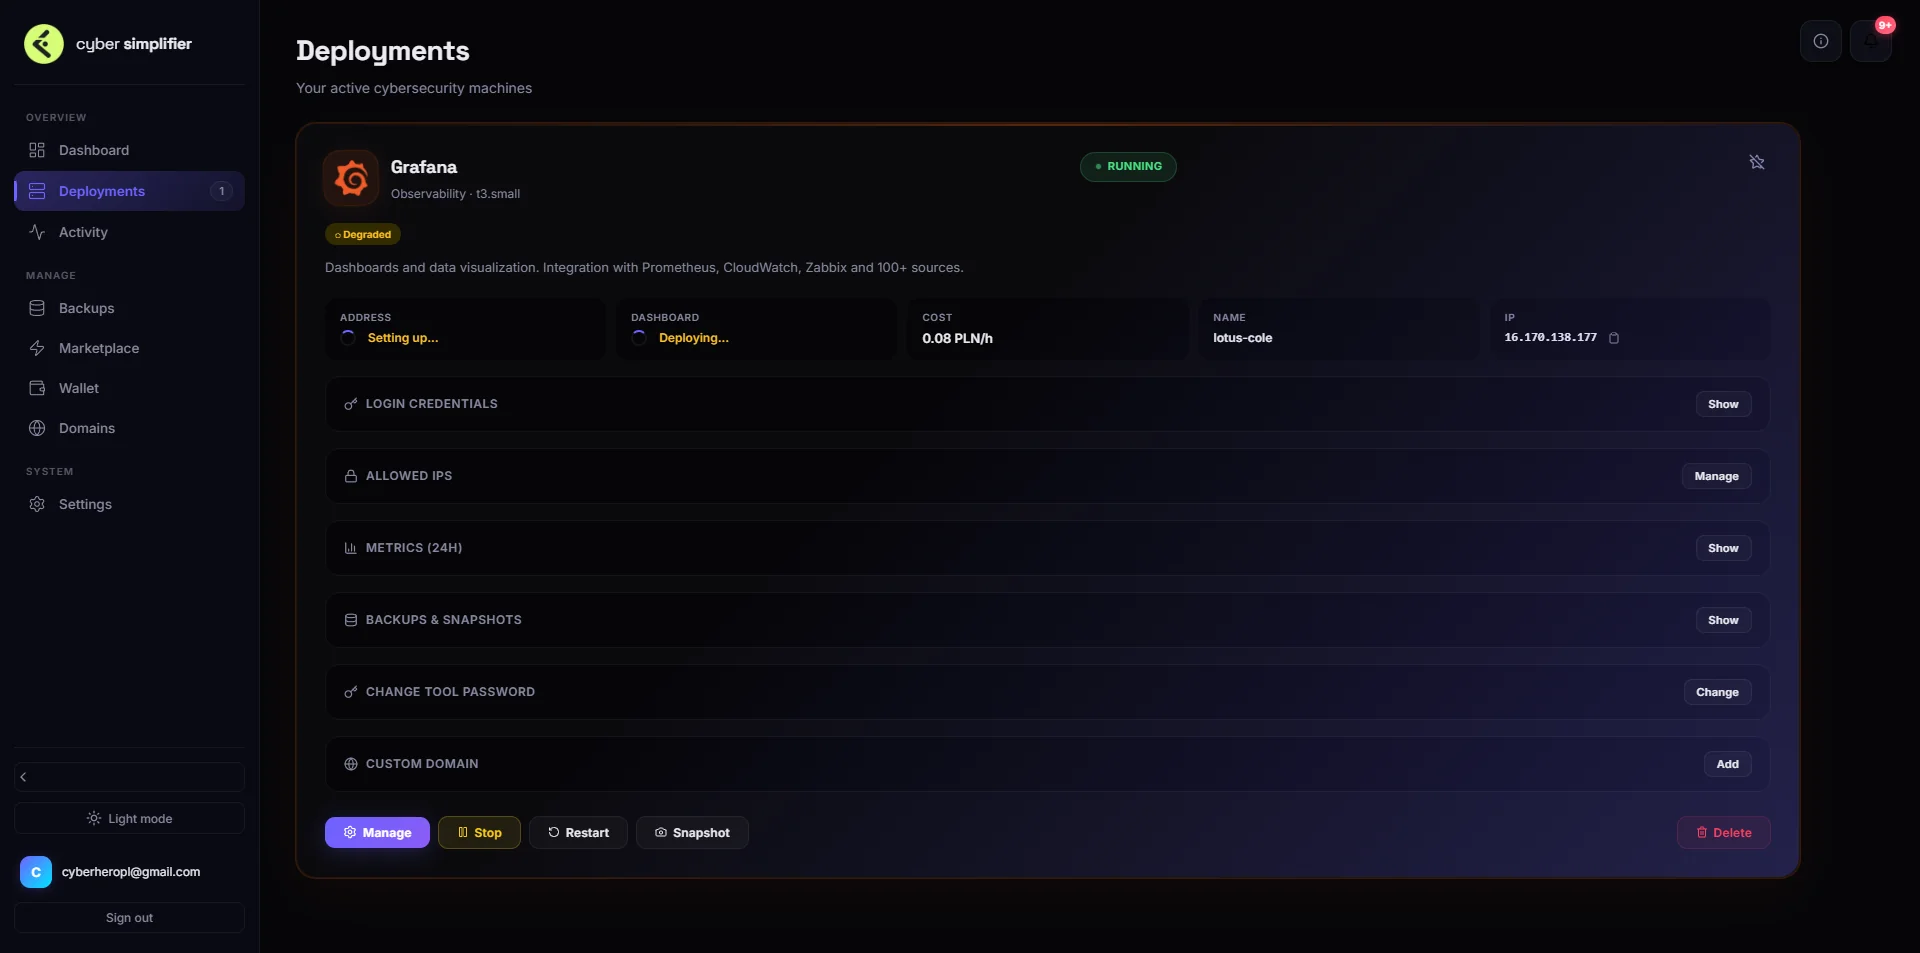
Task: Click the Allowed IPs lock icon
Action: pos(351,476)
